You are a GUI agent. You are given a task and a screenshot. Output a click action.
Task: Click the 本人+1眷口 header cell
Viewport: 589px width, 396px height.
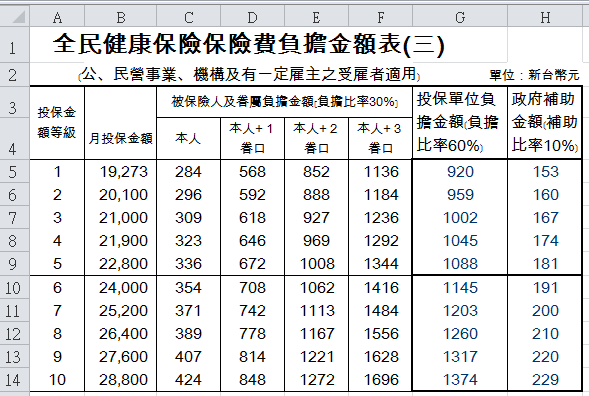point(252,138)
